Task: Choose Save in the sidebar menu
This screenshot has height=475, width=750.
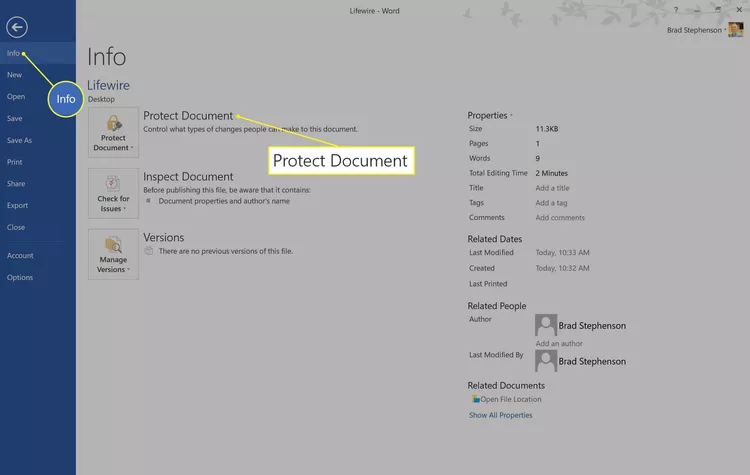Action: 38,118
